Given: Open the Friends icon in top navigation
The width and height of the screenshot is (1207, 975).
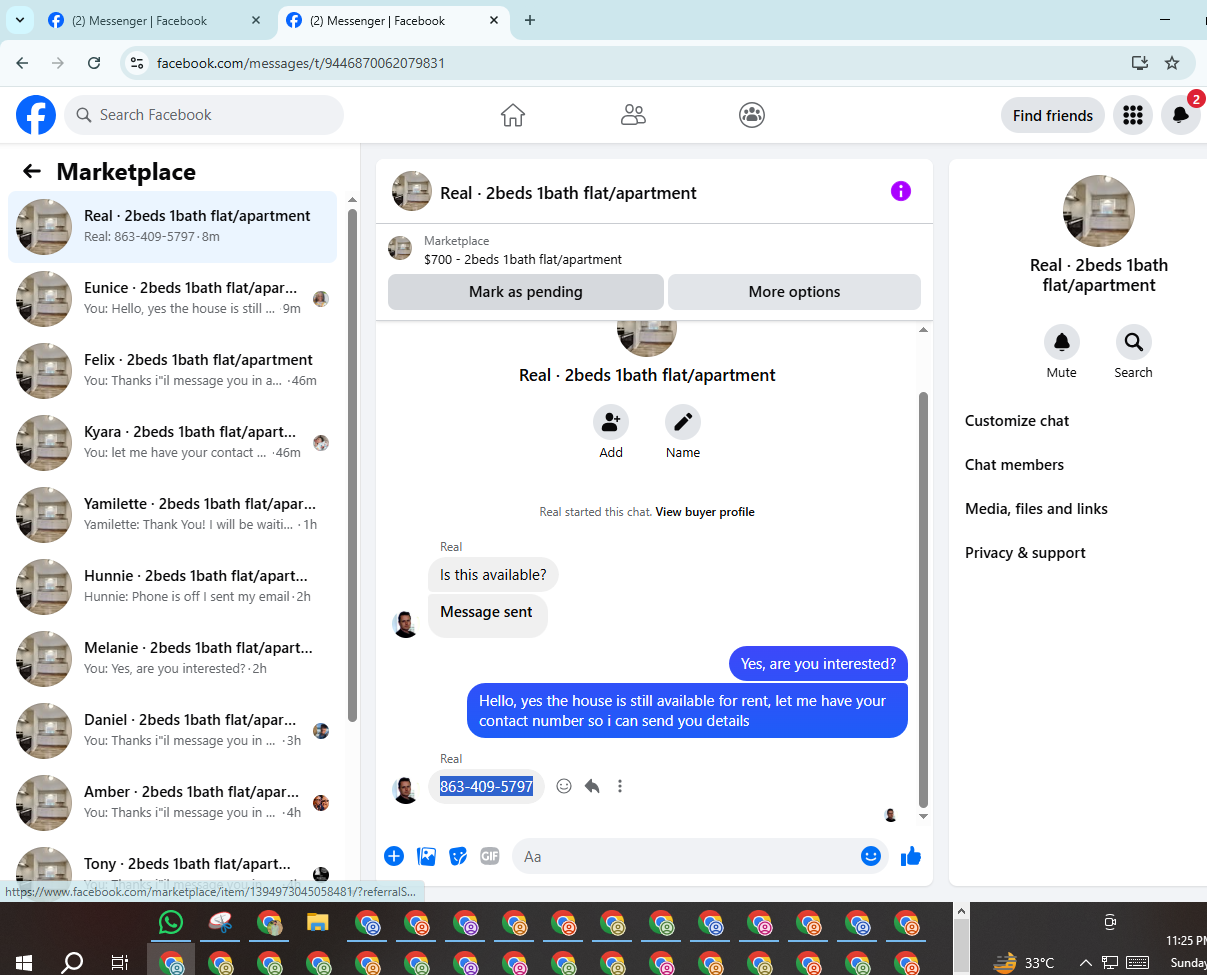Looking at the screenshot, I should [633, 115].
